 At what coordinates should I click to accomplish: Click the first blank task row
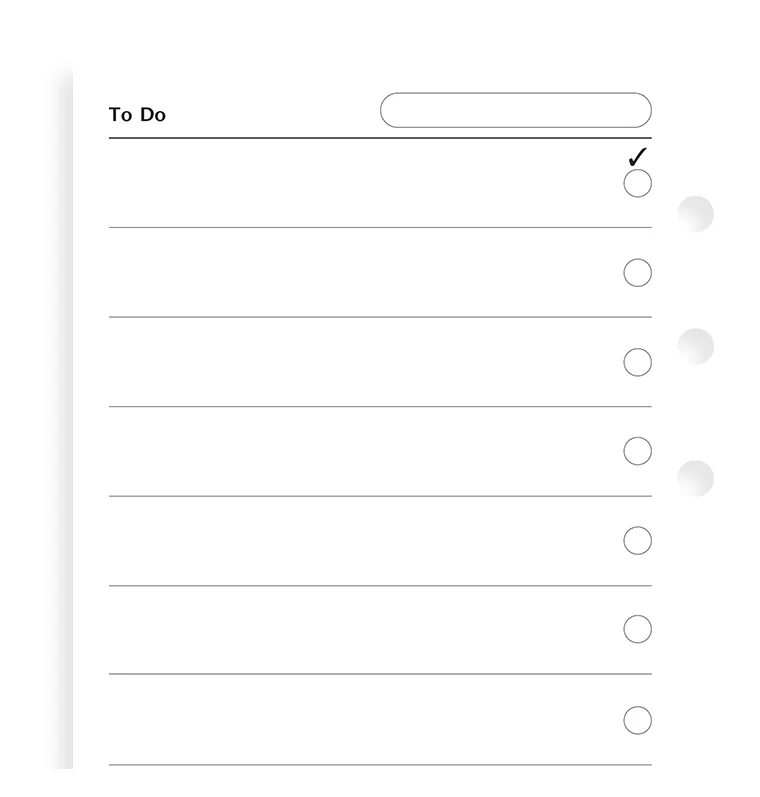[x=360, y=184]
